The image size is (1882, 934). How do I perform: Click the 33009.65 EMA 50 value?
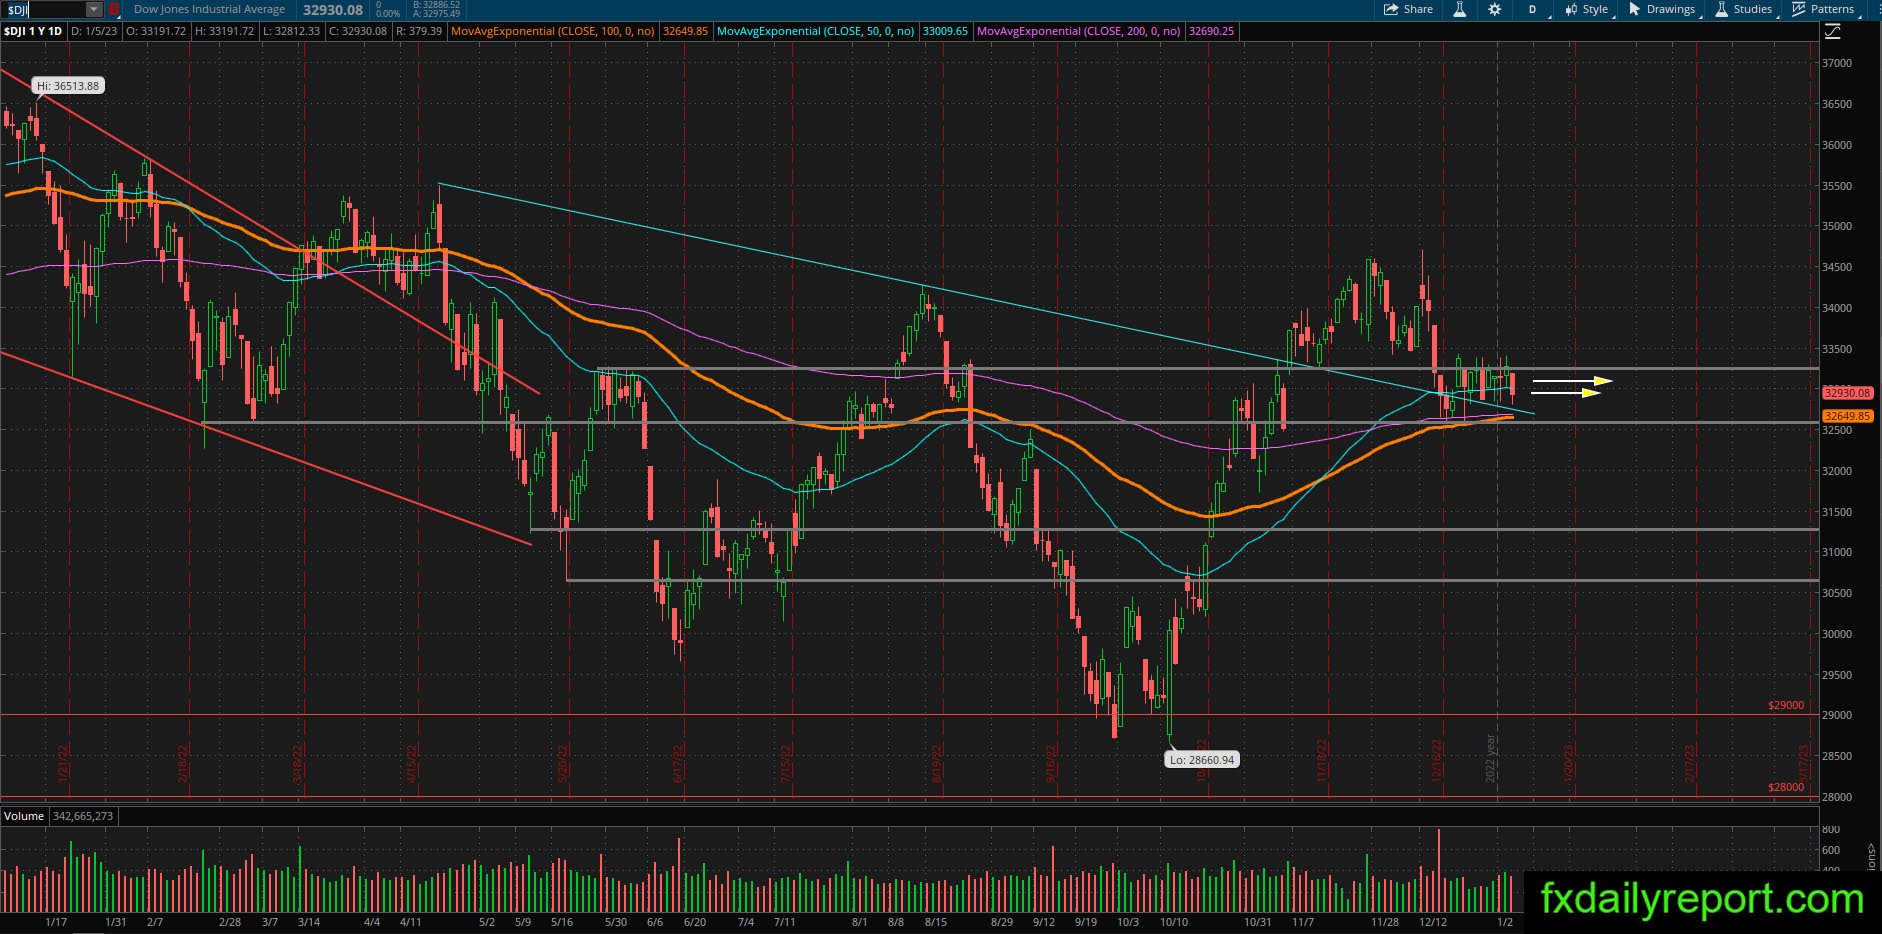945,31
